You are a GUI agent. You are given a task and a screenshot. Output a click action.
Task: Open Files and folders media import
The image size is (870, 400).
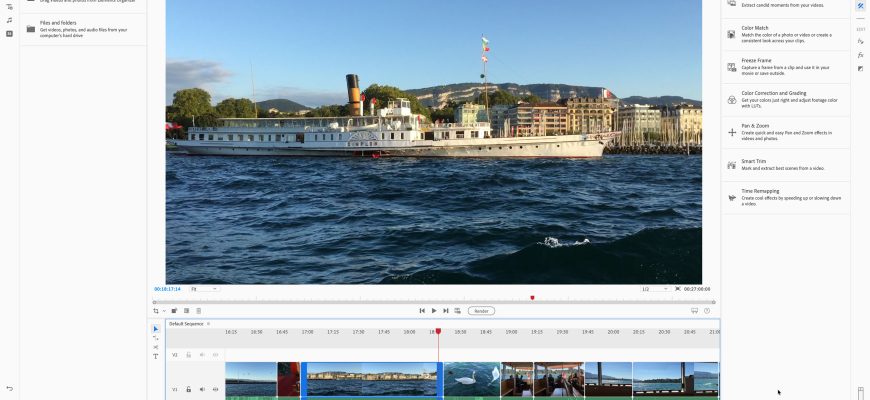click(83, 29)
